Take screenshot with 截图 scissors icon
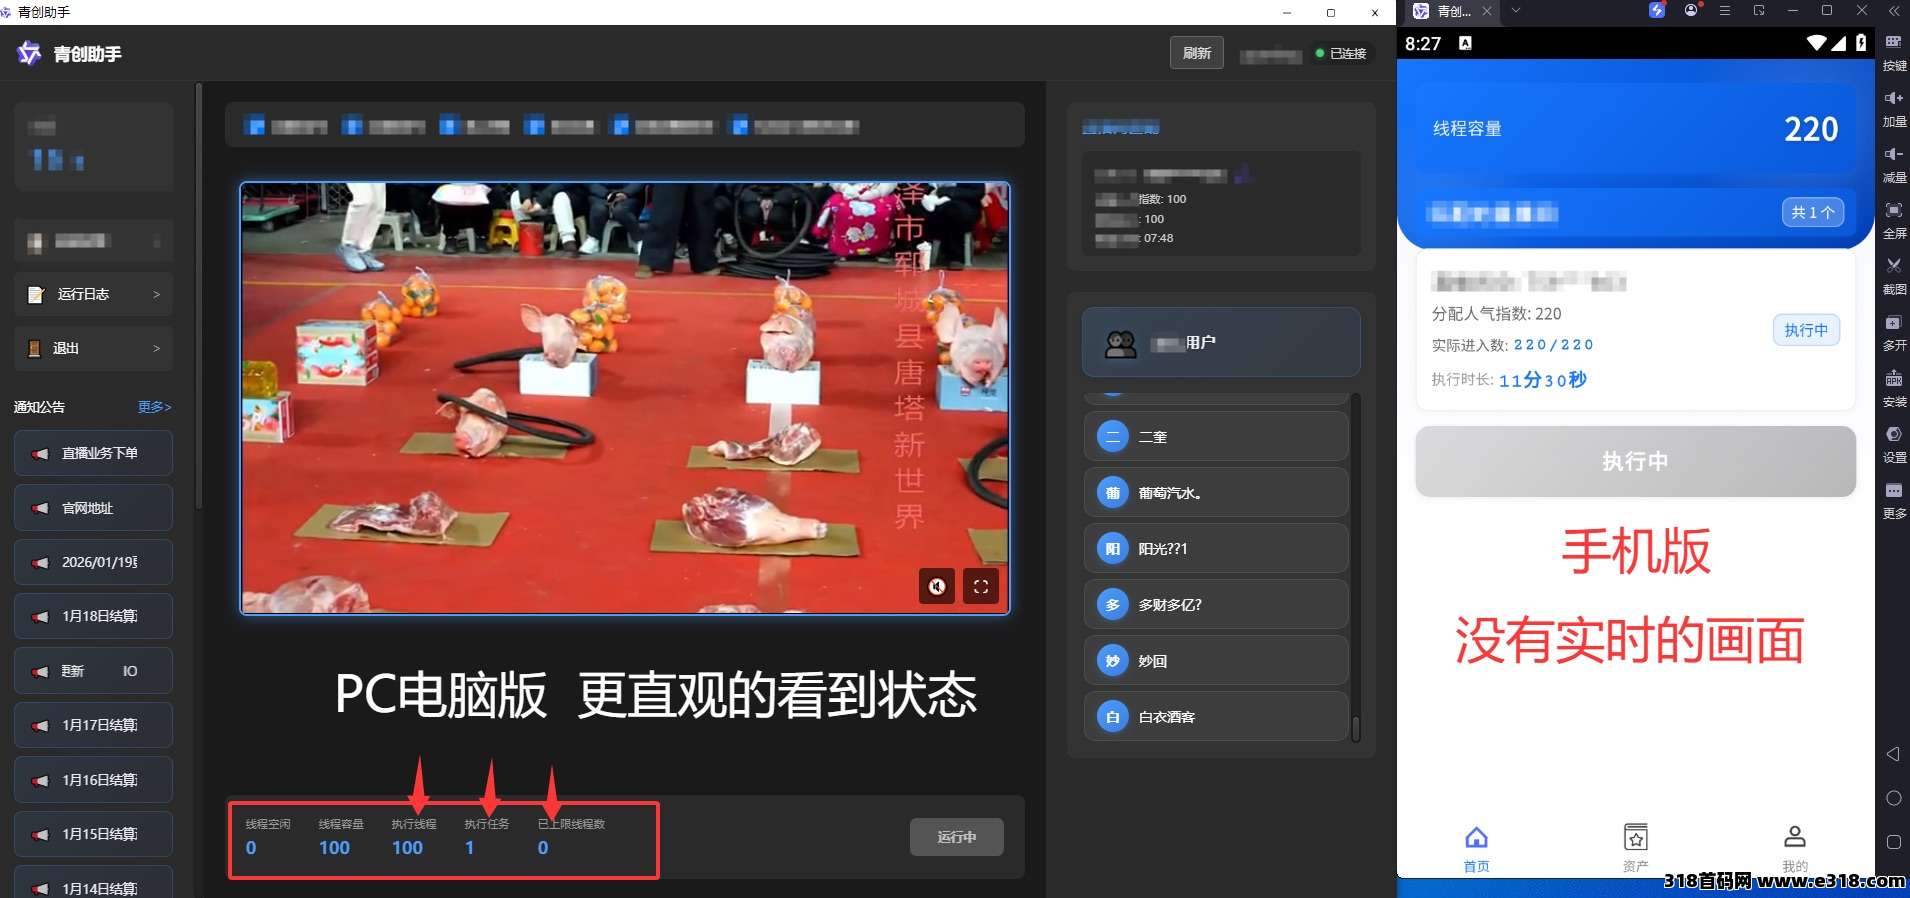1910x898 pixels. point(1894,267)
